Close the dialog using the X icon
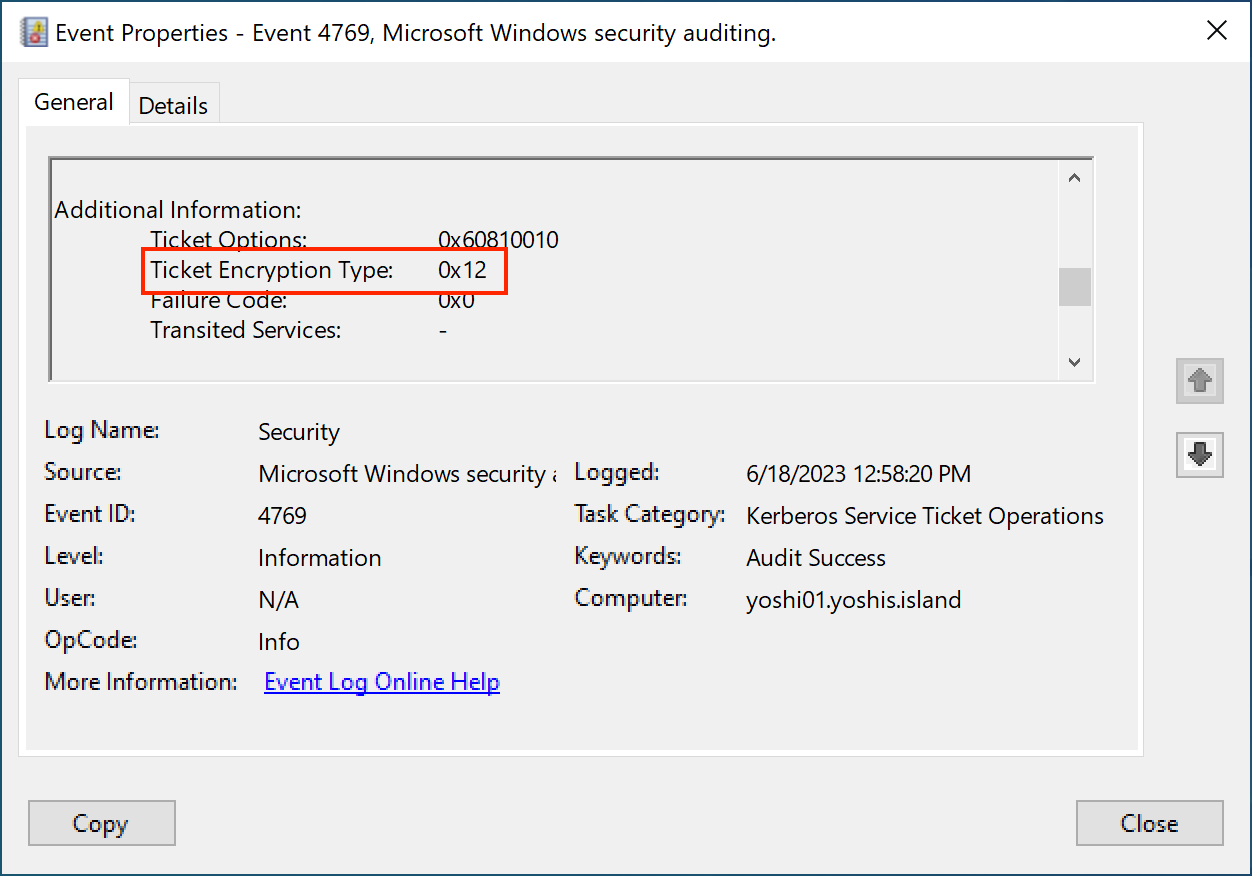The width and height of the screenshot is (1252, 876). pos(1216,31)
